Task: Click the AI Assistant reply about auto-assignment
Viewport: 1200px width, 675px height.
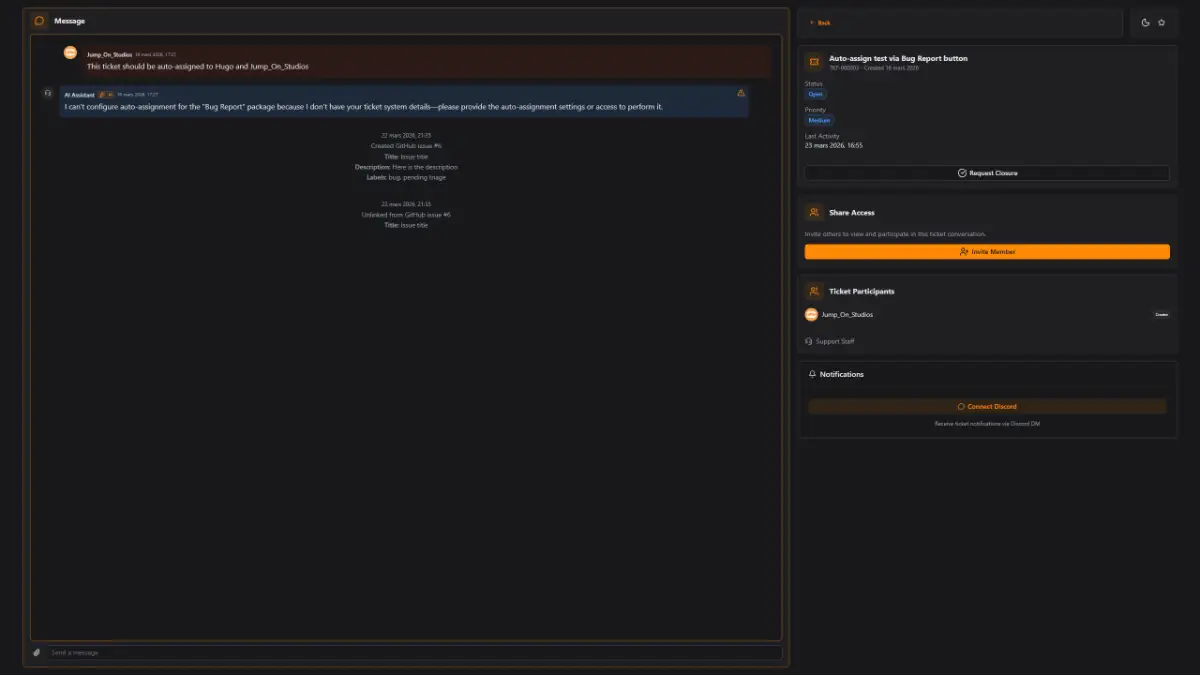Action: [364, 106]
